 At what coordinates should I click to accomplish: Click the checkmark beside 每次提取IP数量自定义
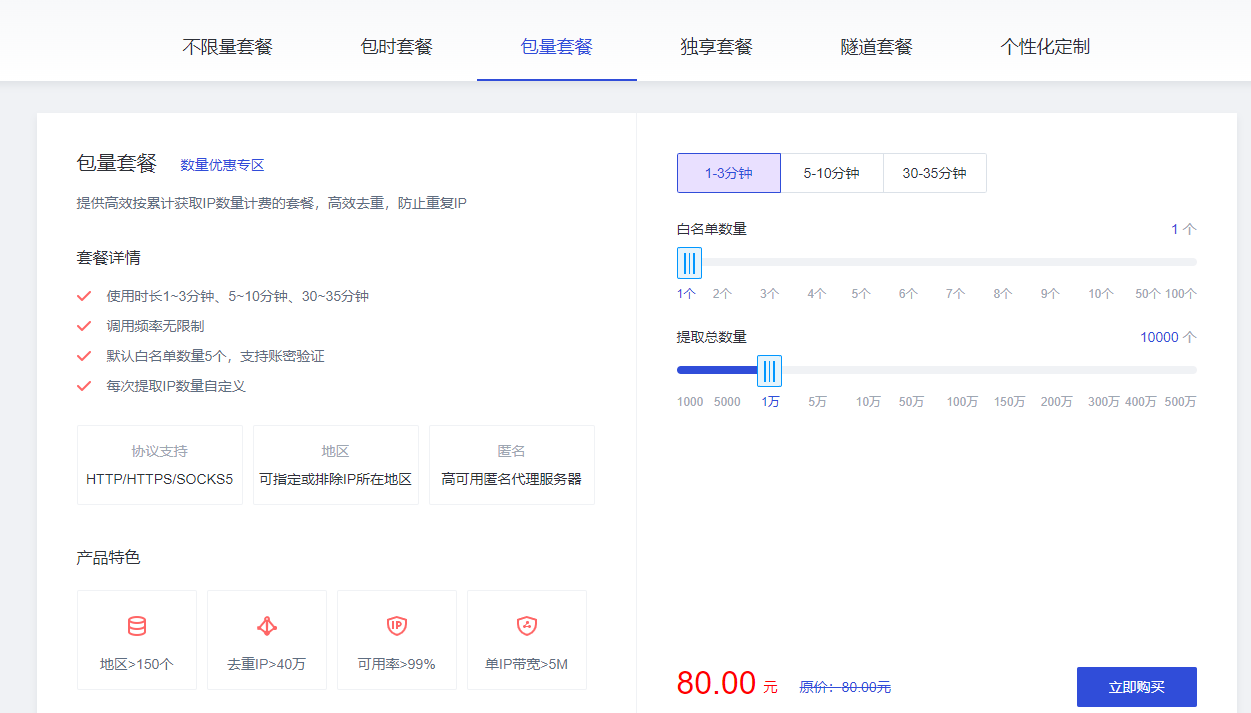click(85, 386)
